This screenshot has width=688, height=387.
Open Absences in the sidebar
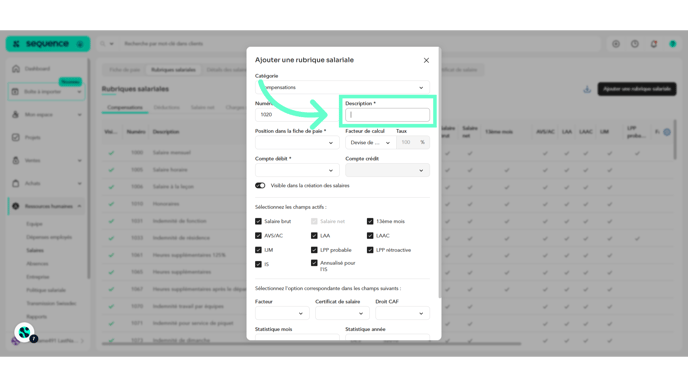[x=37, y=264]
